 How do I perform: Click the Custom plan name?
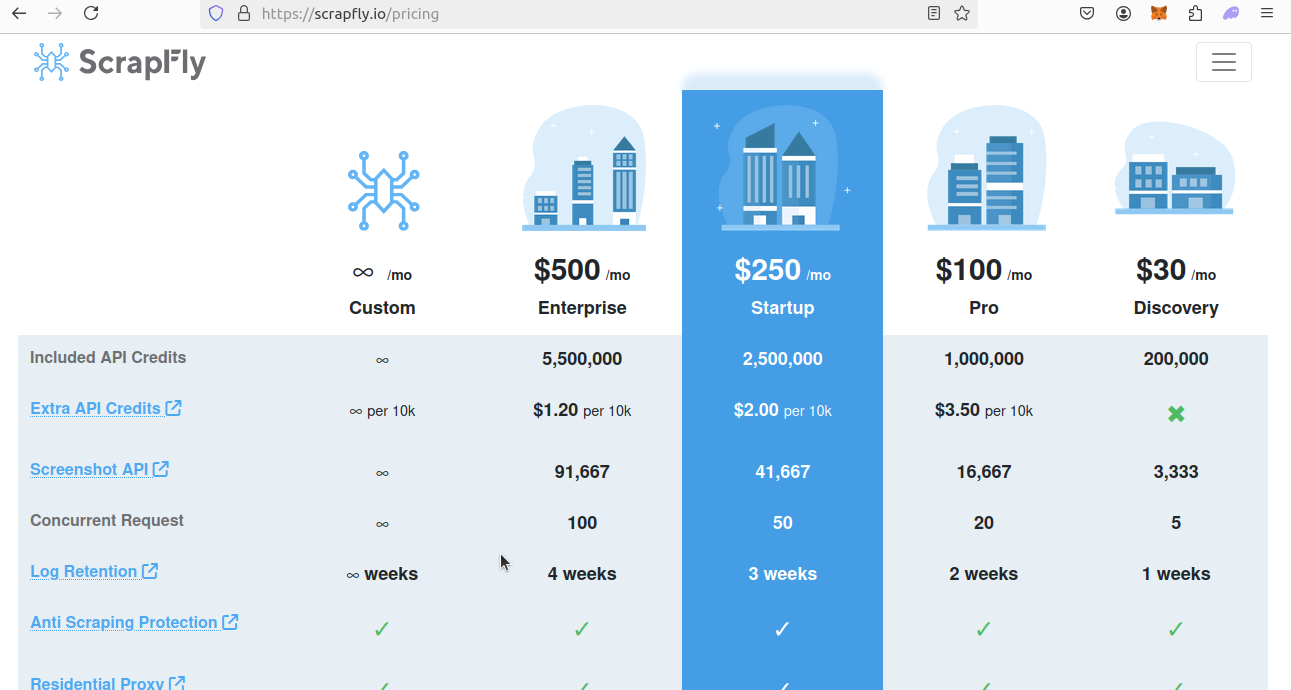coord(382,308)
